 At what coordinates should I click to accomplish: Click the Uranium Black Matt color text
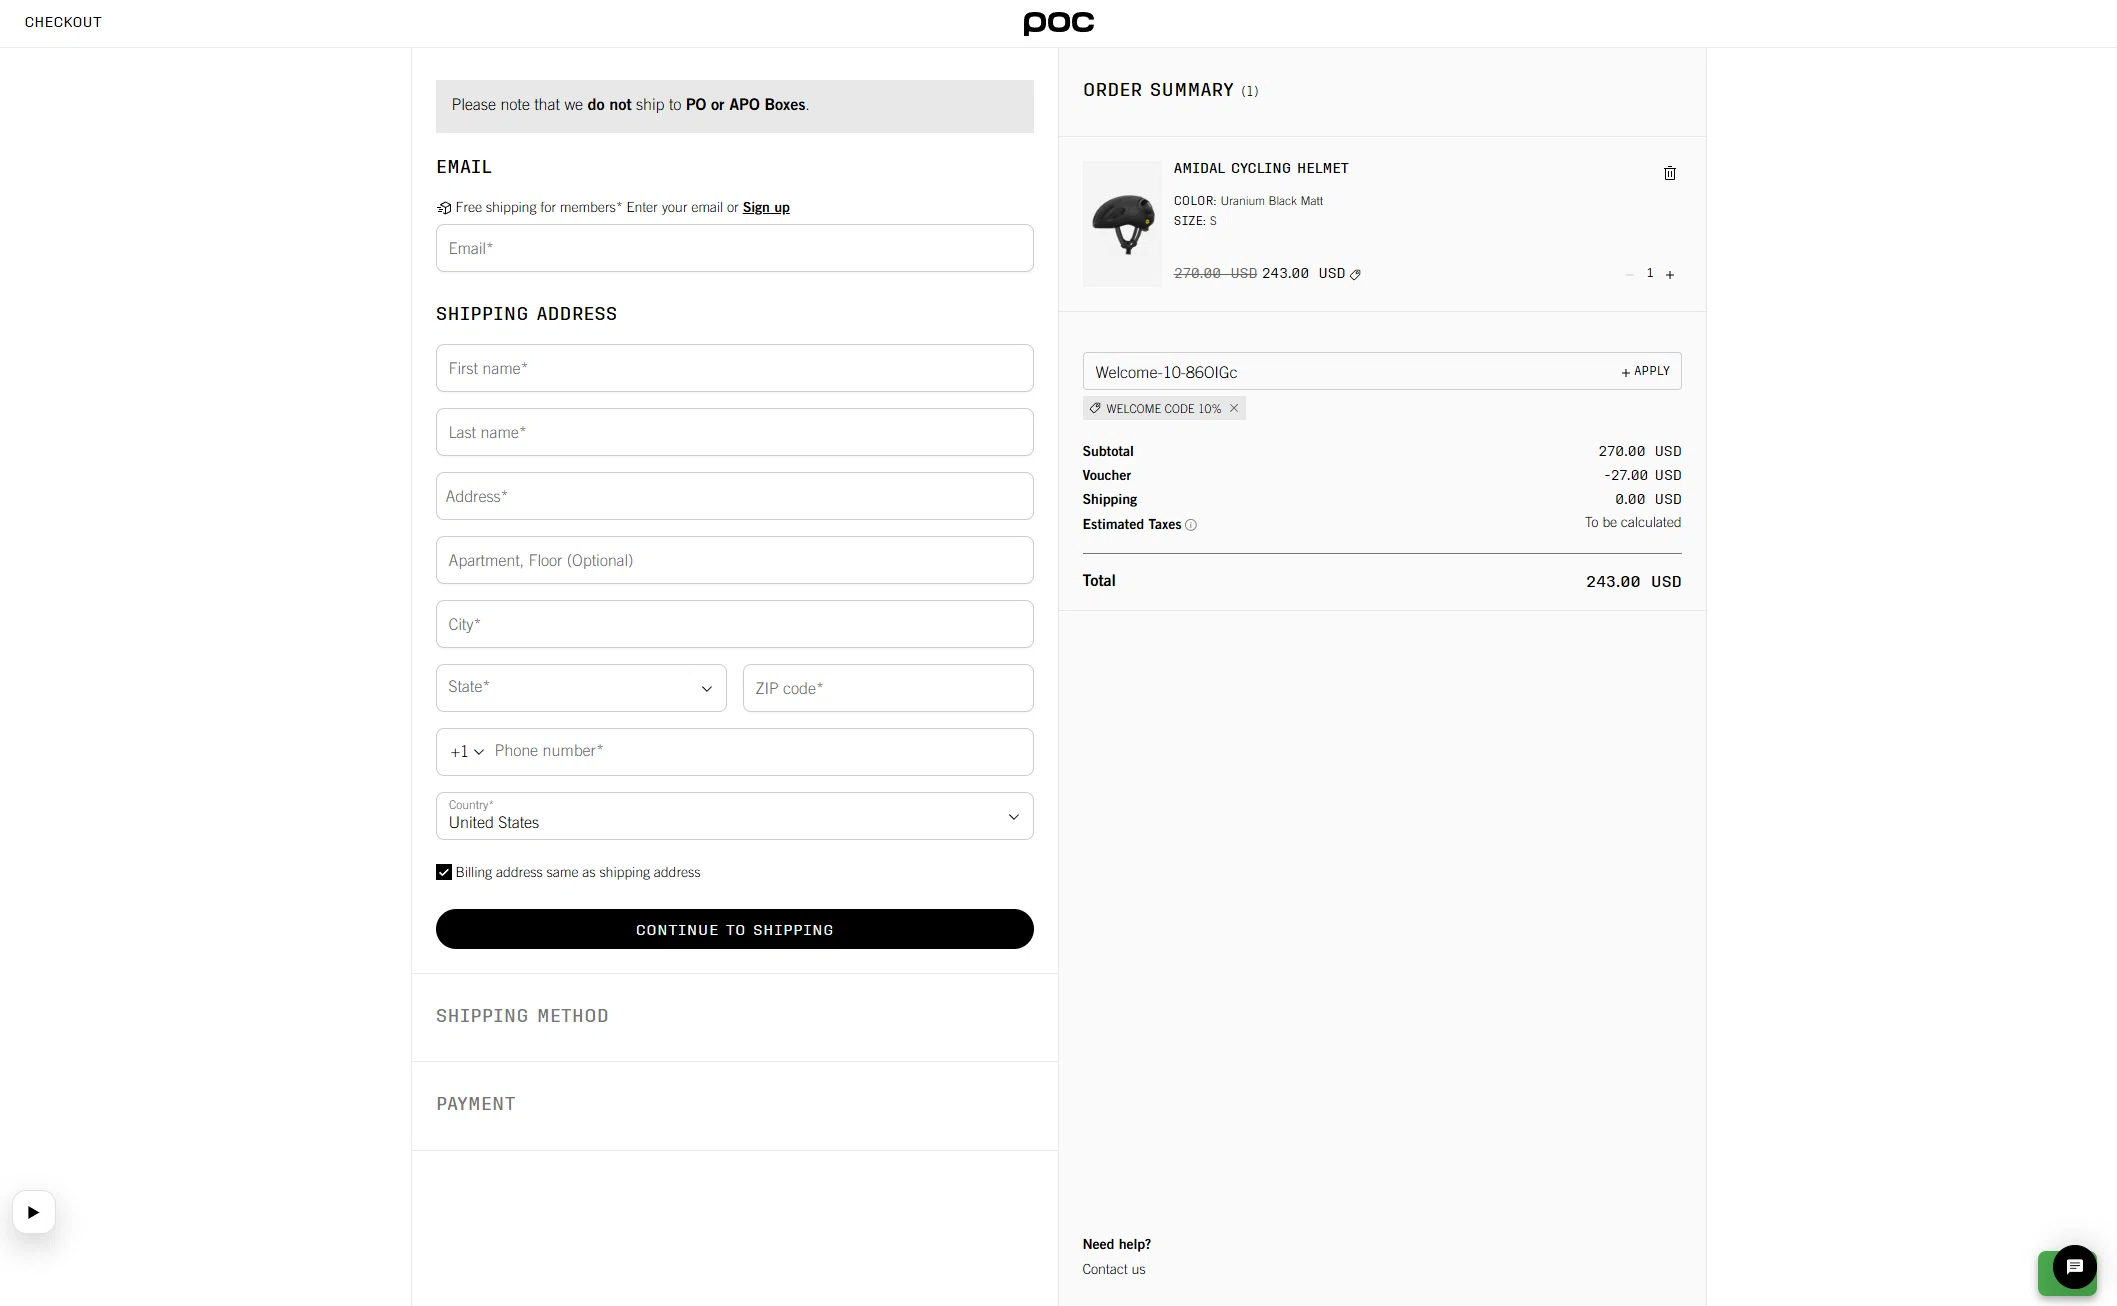pos(1271,201)
